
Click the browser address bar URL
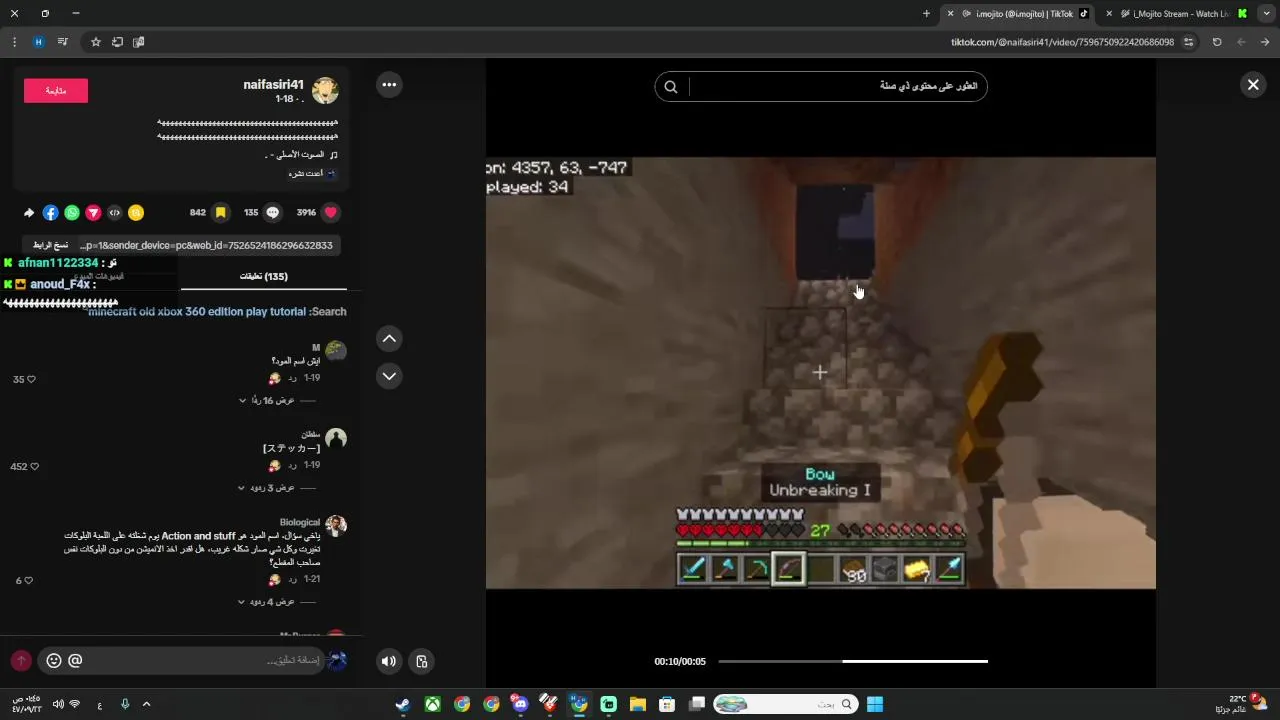click(x=1062, y=42)
